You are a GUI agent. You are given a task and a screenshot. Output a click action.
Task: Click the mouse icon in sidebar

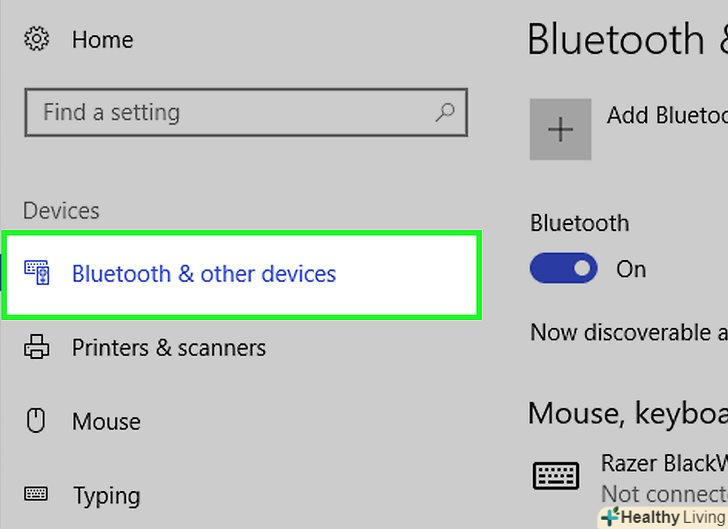37,421
